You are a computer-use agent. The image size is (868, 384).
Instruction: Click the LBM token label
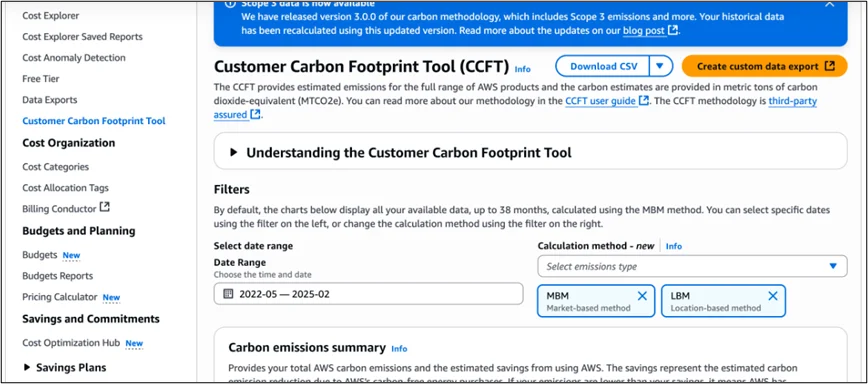pyautogui.click(x=680, y=296)
